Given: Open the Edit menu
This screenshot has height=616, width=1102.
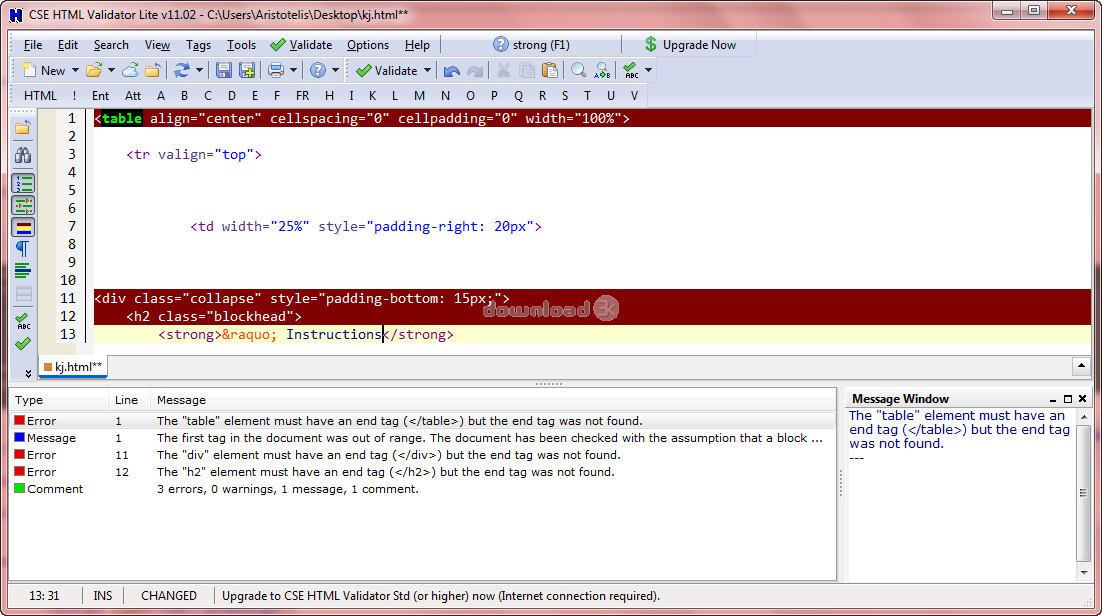Looking at the screenshot, I should coord(67,45).
